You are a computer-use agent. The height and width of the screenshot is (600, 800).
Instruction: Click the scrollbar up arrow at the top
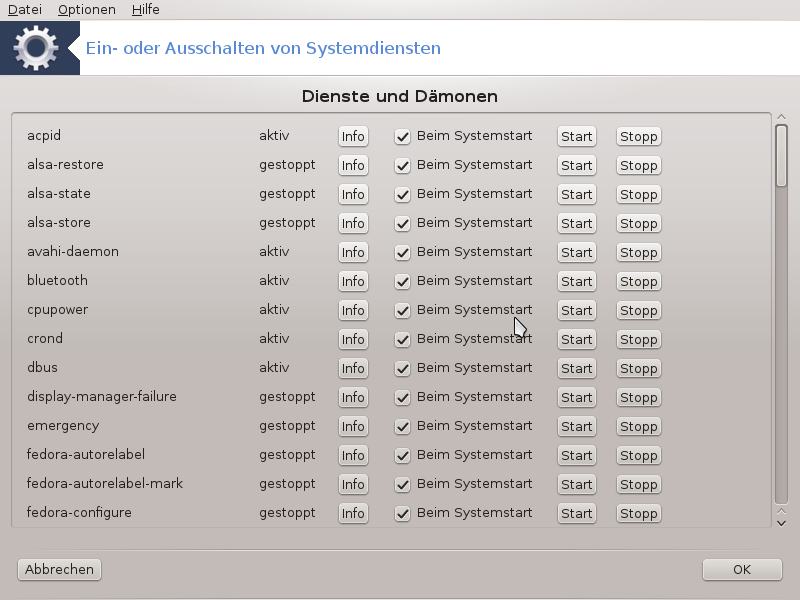[781, 117]
